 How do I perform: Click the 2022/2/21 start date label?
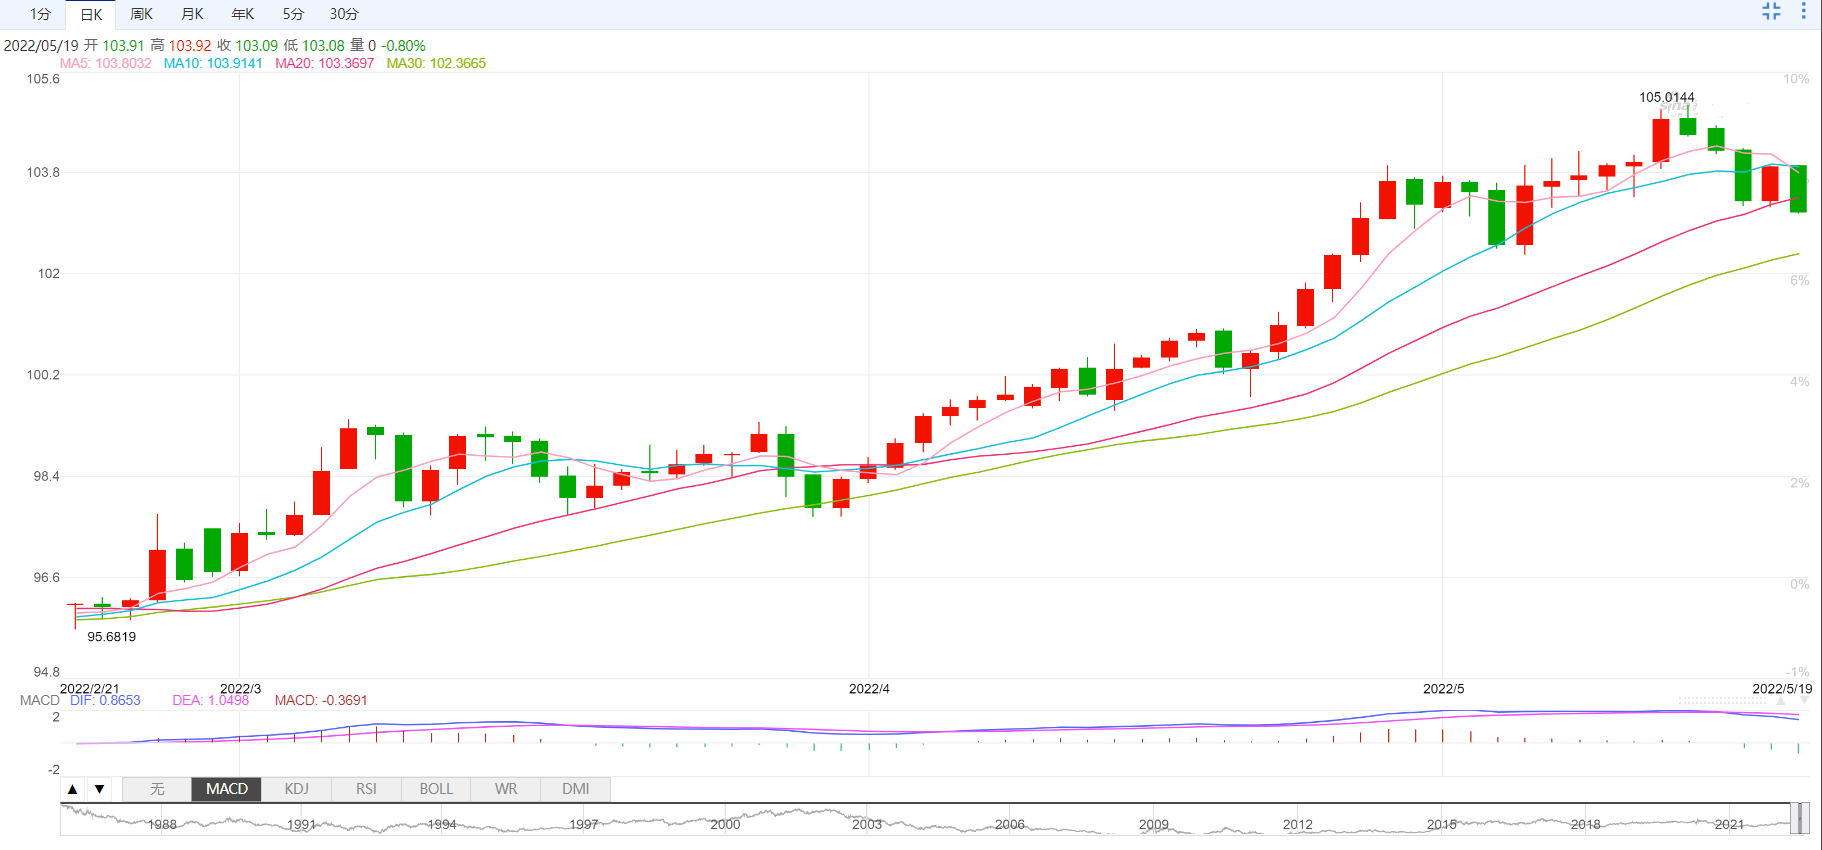(x=89, y=688)
